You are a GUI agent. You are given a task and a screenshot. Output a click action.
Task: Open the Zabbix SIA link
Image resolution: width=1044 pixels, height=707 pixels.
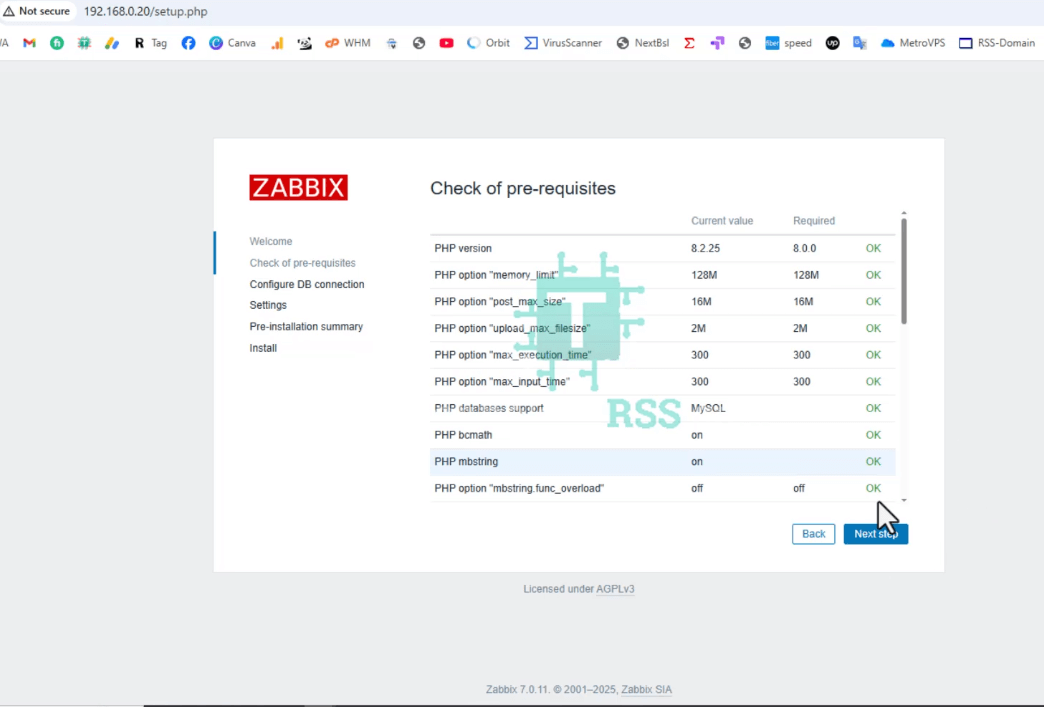(647, 690)
